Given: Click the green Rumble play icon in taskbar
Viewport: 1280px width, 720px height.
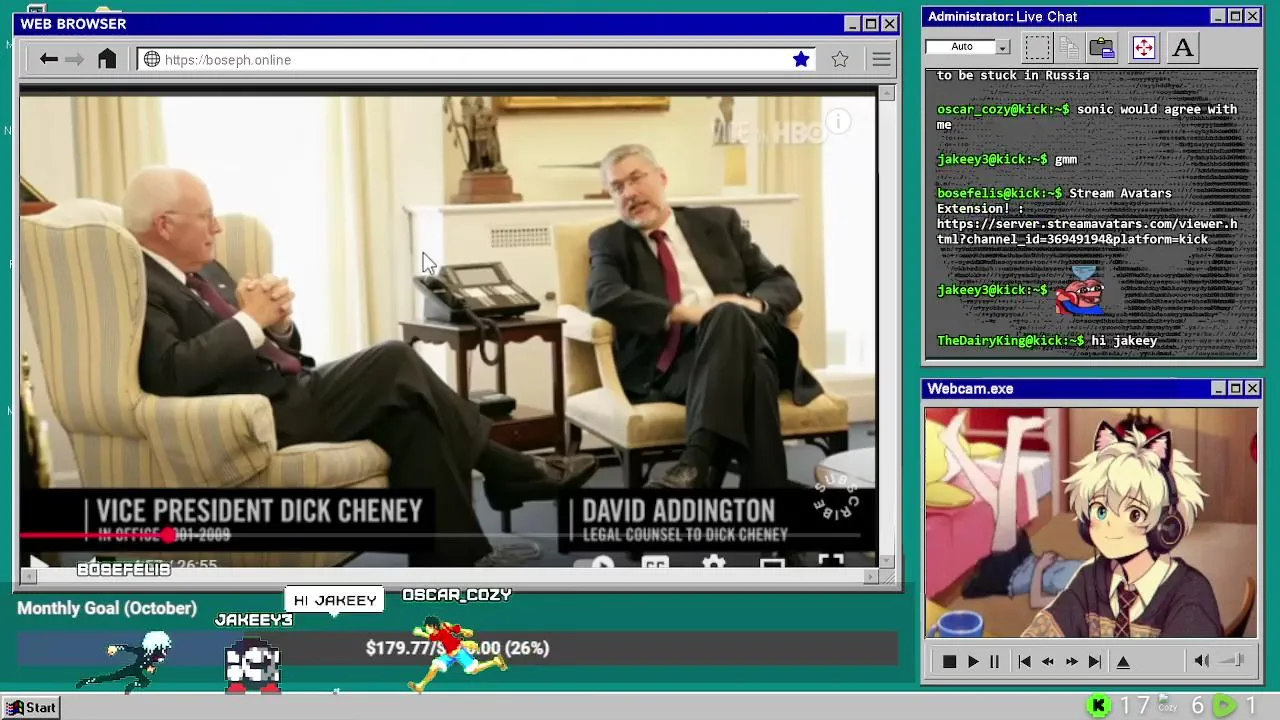Looking at the screenshot, I should (1224, 706).
